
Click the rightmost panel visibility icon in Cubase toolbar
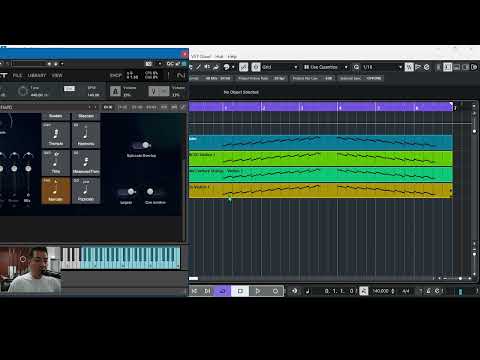coord(474,67)
